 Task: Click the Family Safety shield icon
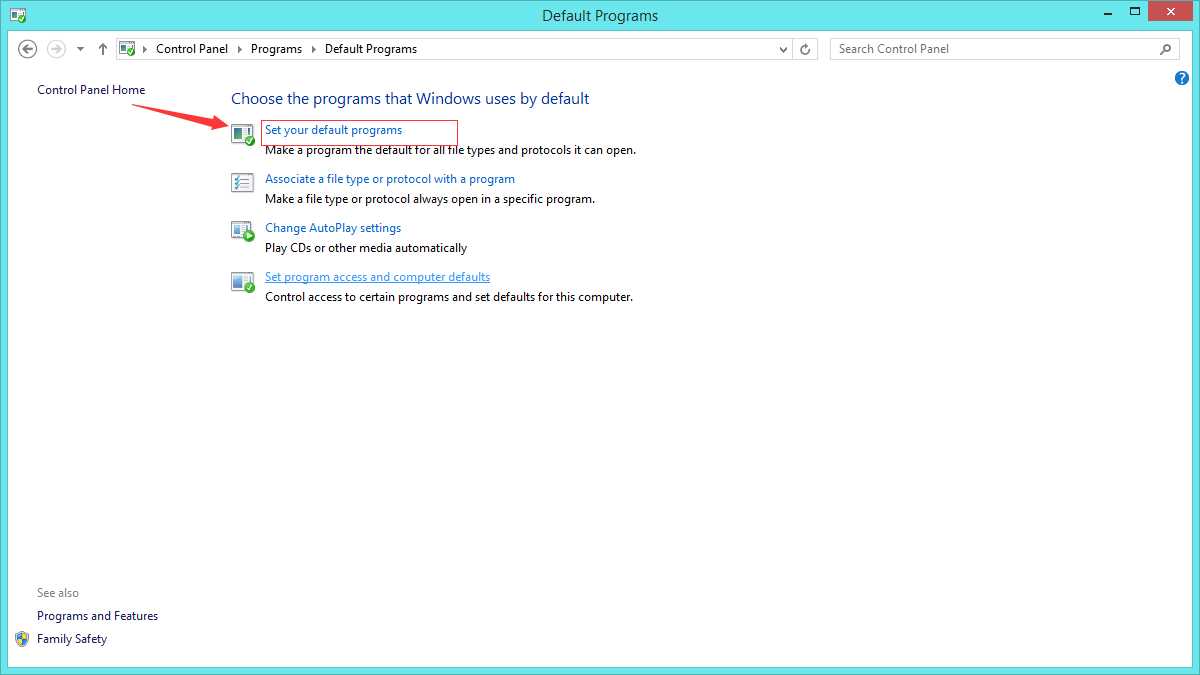22,638
